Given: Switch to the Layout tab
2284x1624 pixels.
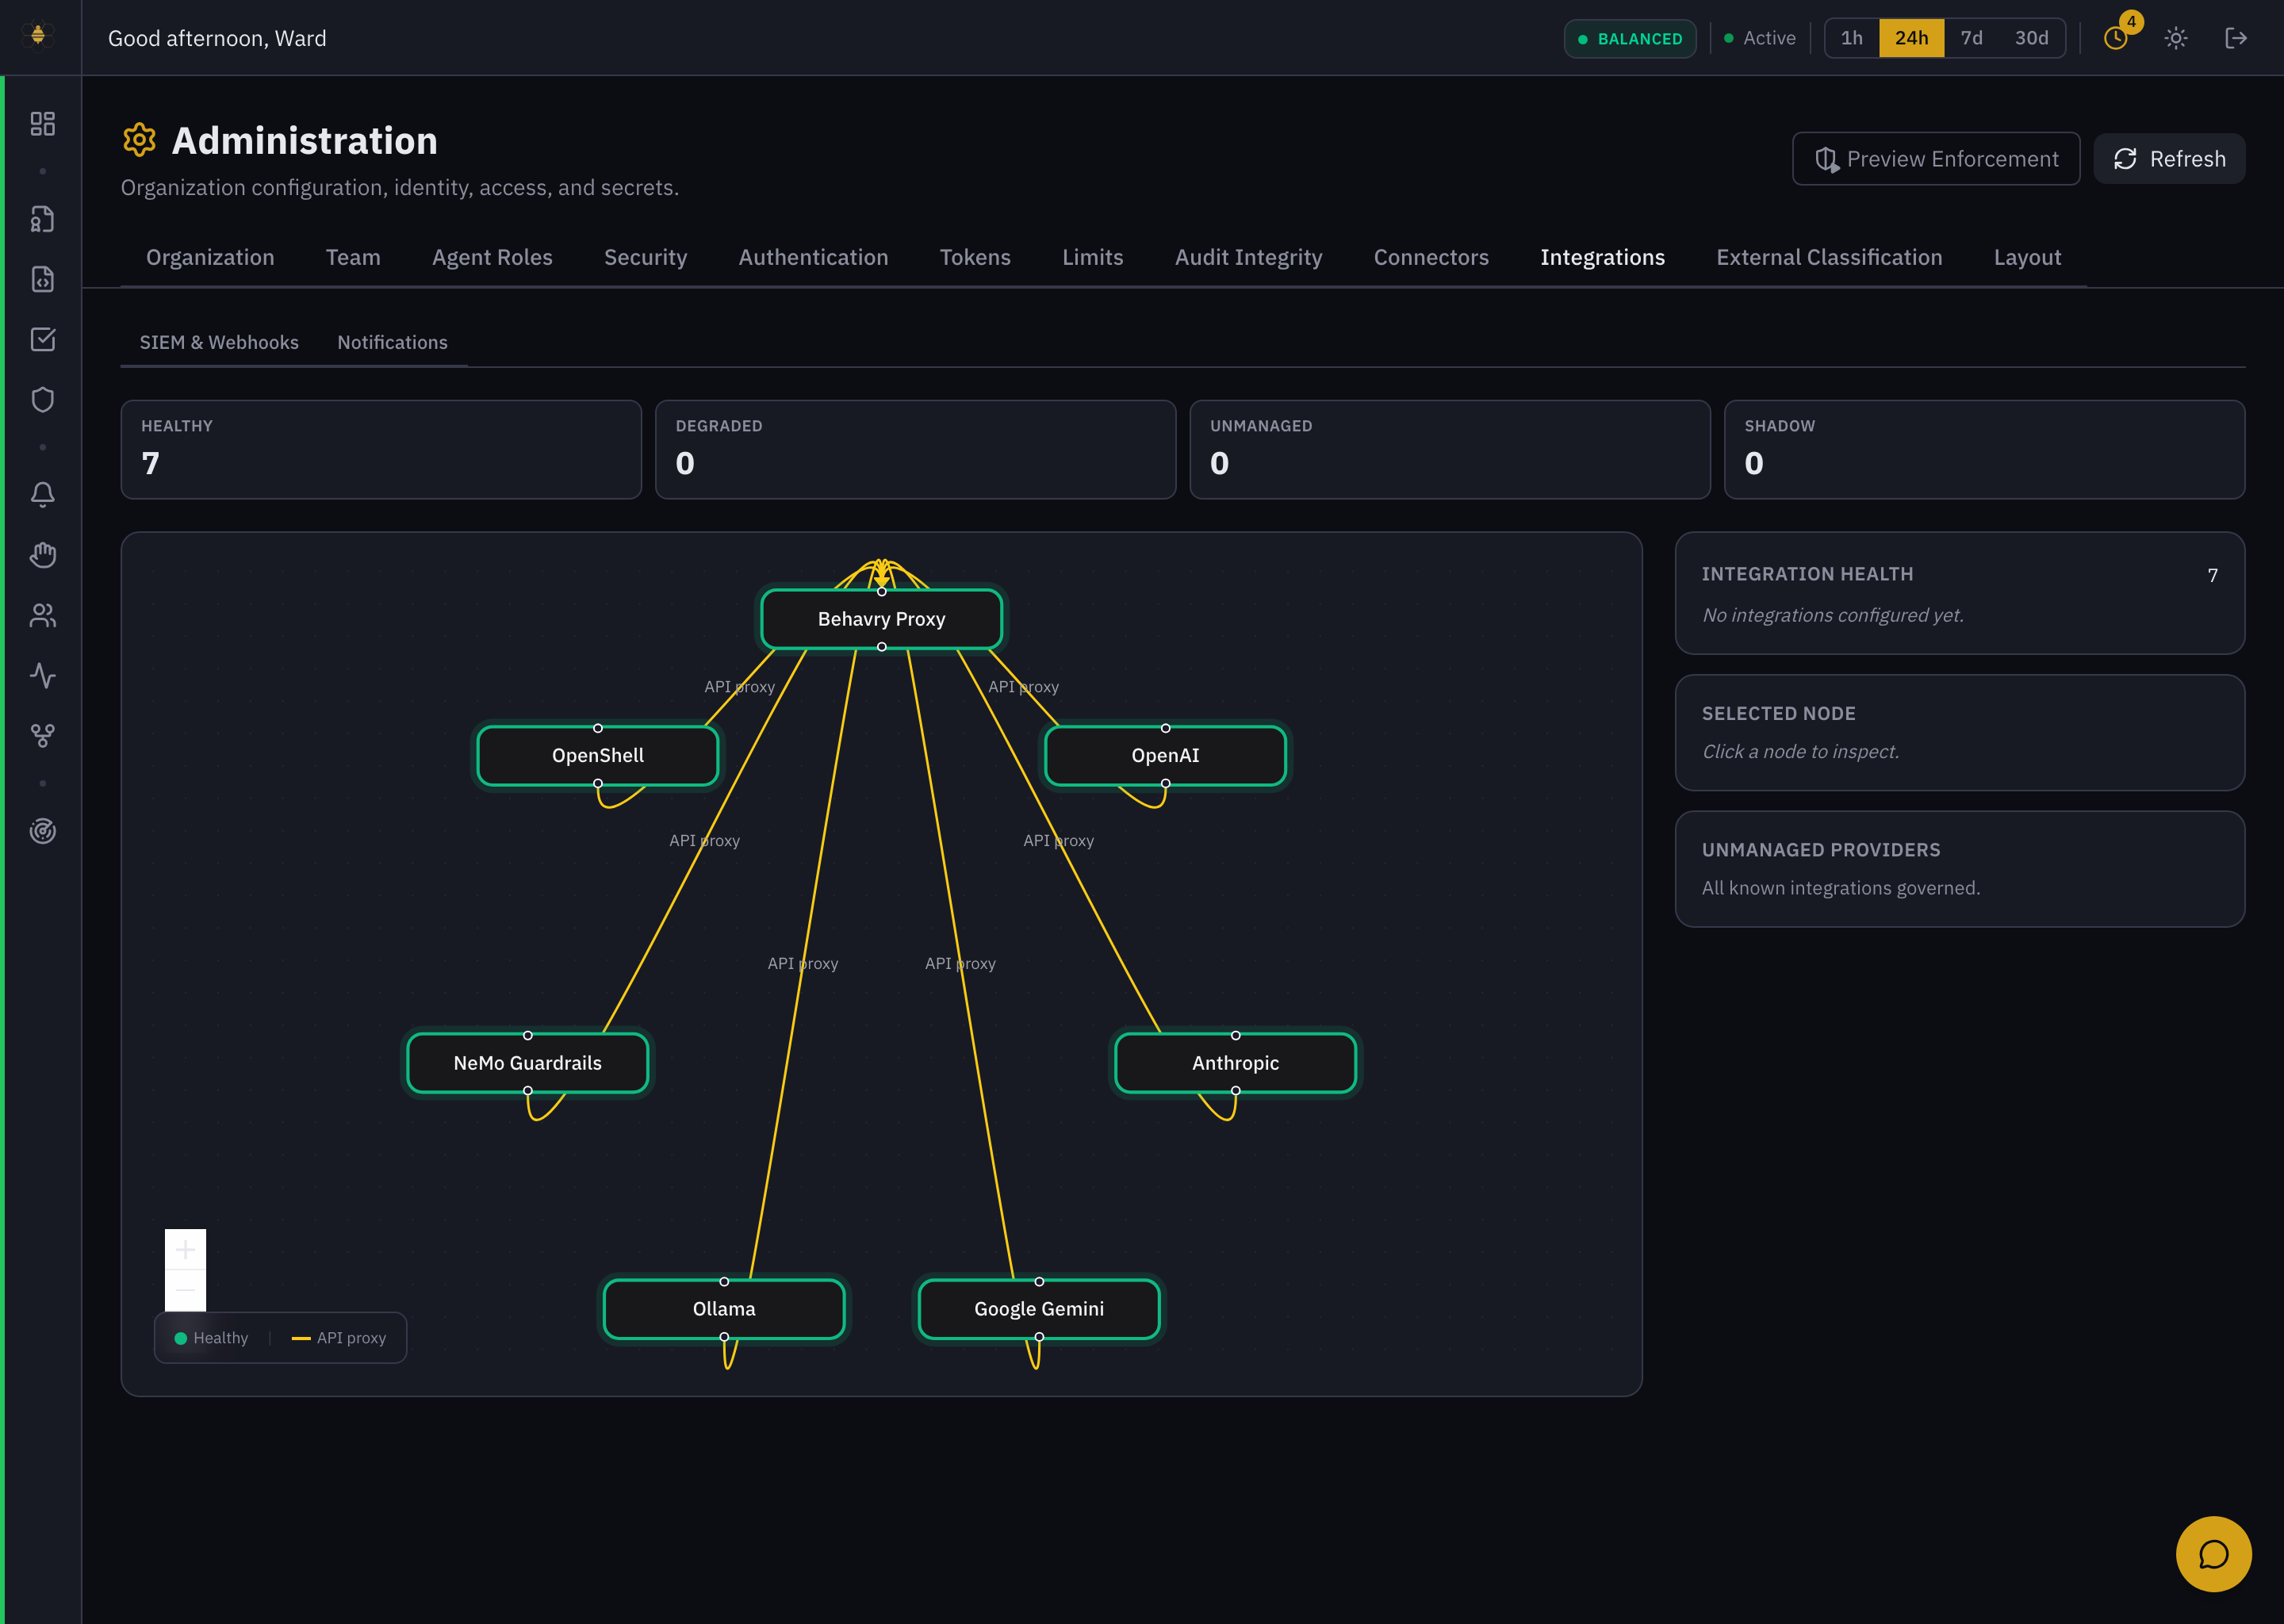Looking at the screenshot, I should coord(2027,257).
